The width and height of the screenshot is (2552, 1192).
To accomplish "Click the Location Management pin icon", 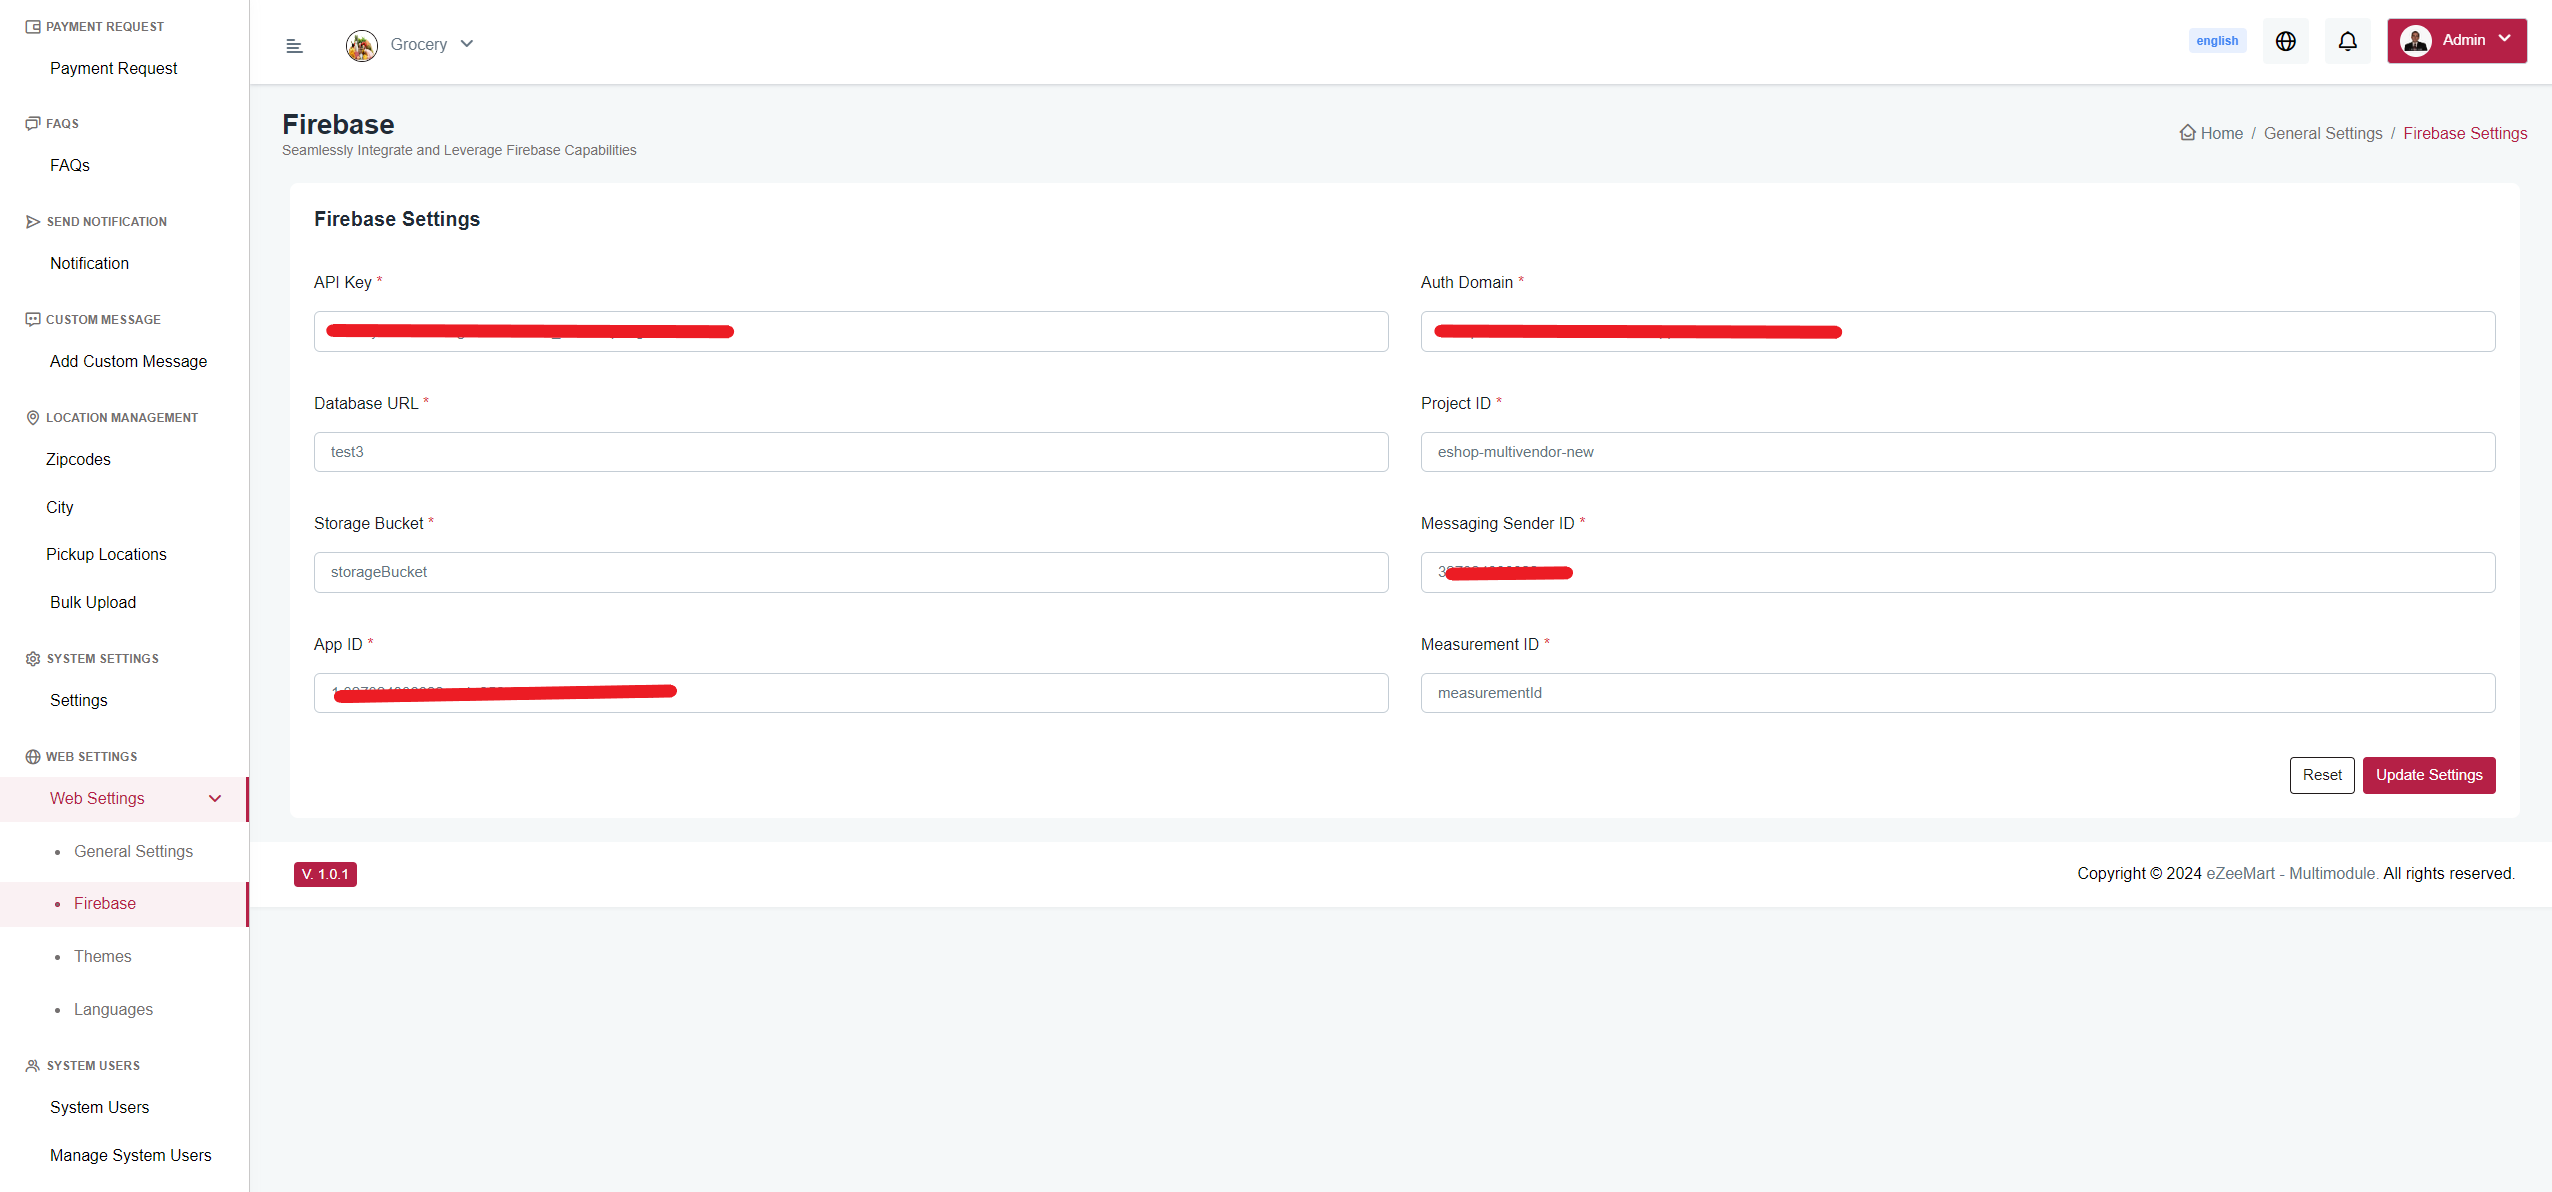I will pos(33,418).
